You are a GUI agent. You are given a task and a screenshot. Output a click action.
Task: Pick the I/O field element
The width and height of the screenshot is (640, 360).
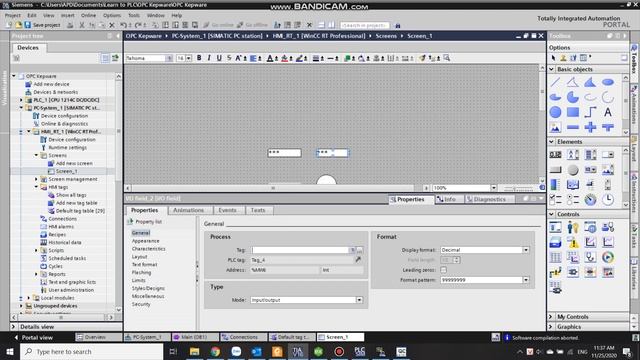[555, 155]
